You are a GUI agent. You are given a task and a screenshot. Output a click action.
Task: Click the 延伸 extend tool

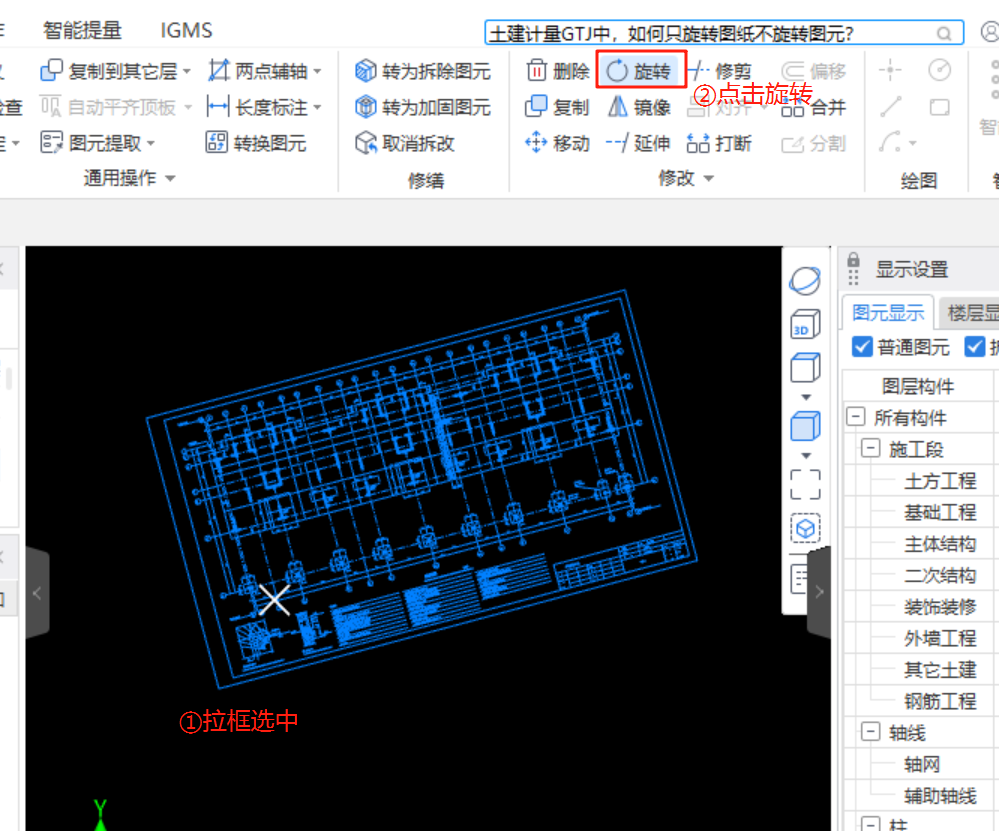coord(638,143)
